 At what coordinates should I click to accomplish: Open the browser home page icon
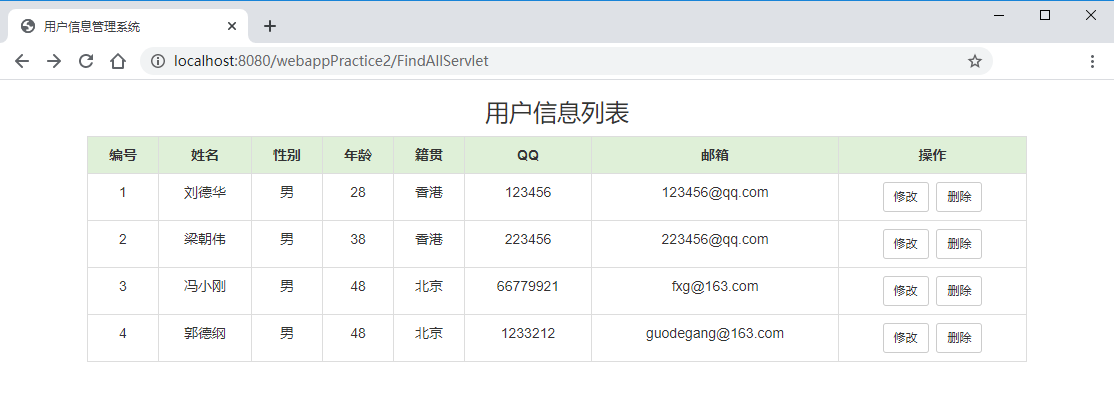pos(118,61)
